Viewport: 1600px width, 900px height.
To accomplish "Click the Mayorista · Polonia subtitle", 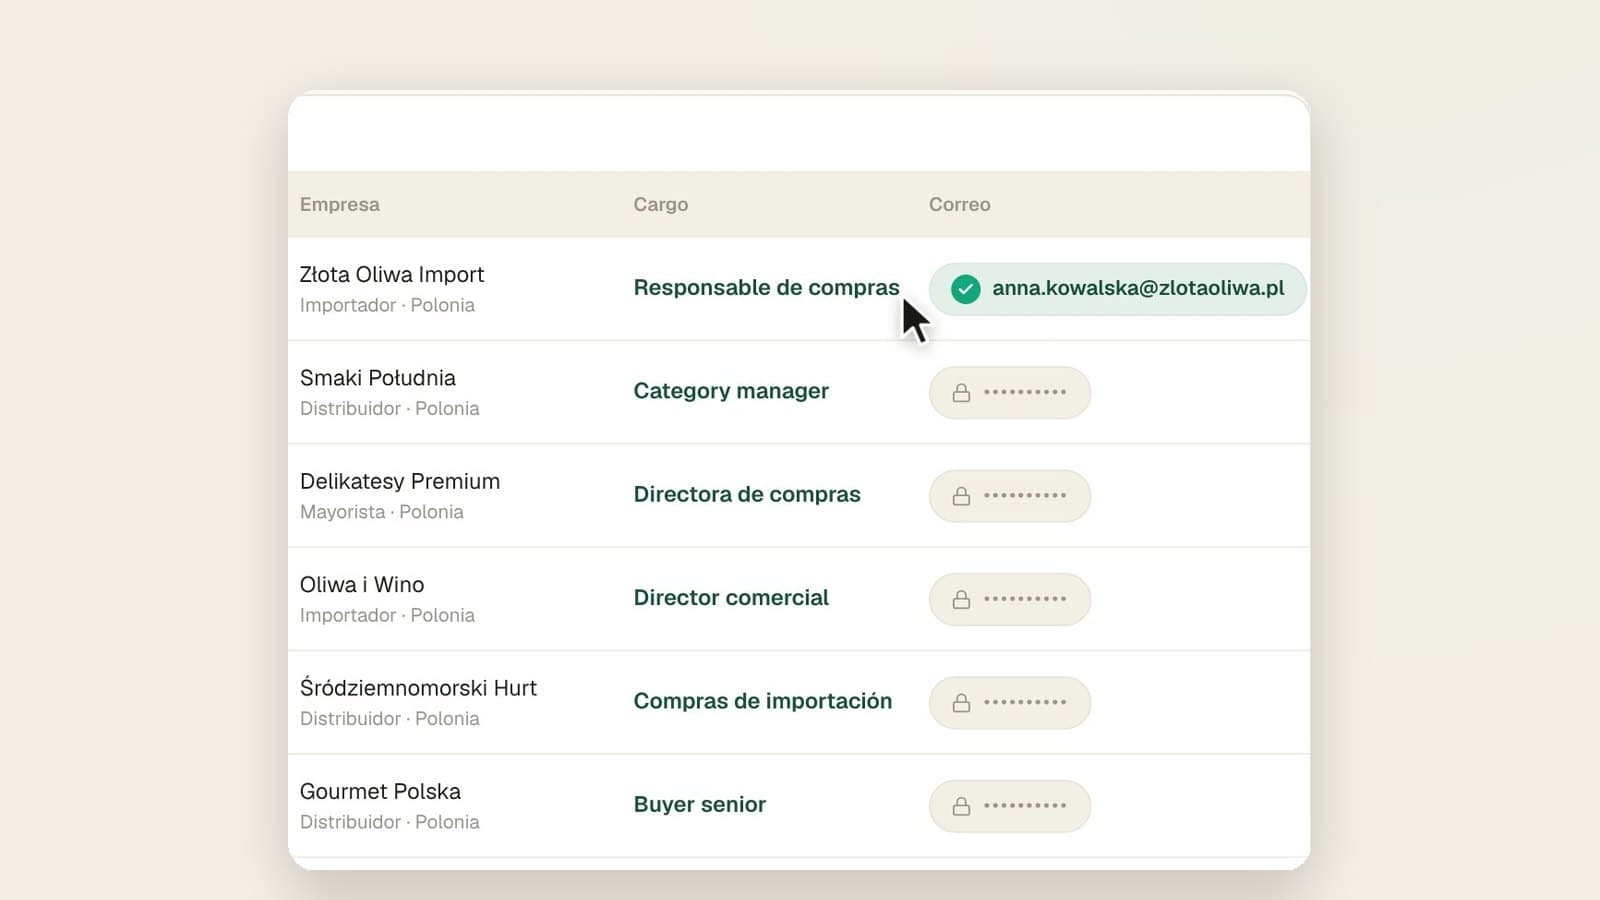I will click(382, 512).
